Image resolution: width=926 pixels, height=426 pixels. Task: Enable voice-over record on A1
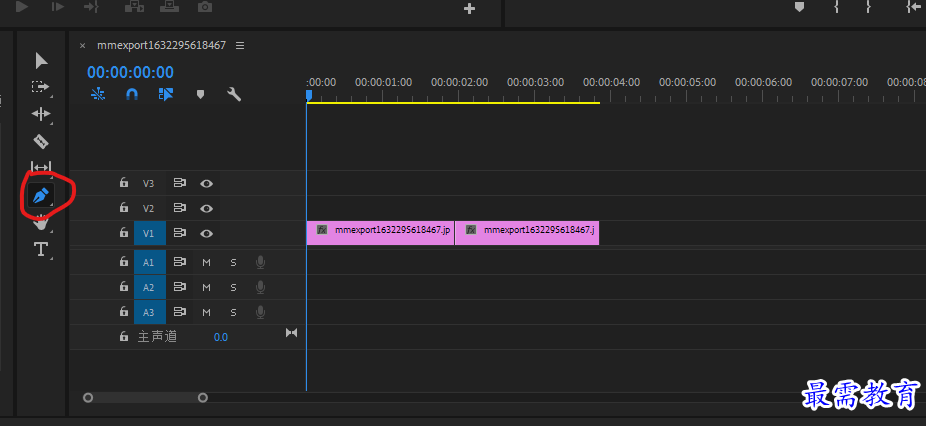260,262
